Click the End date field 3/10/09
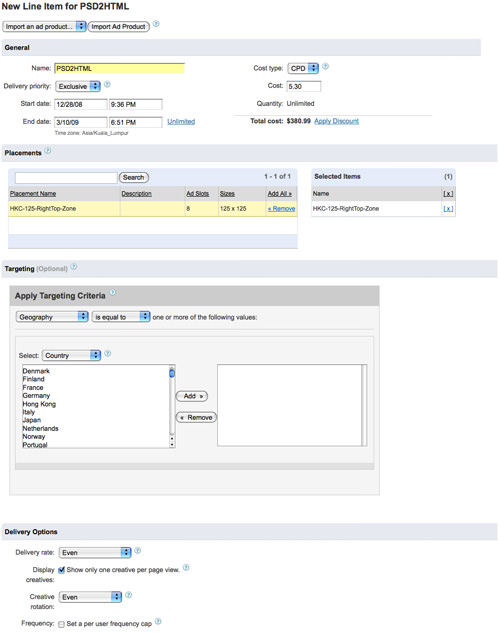500x634 pixels. 81,122
